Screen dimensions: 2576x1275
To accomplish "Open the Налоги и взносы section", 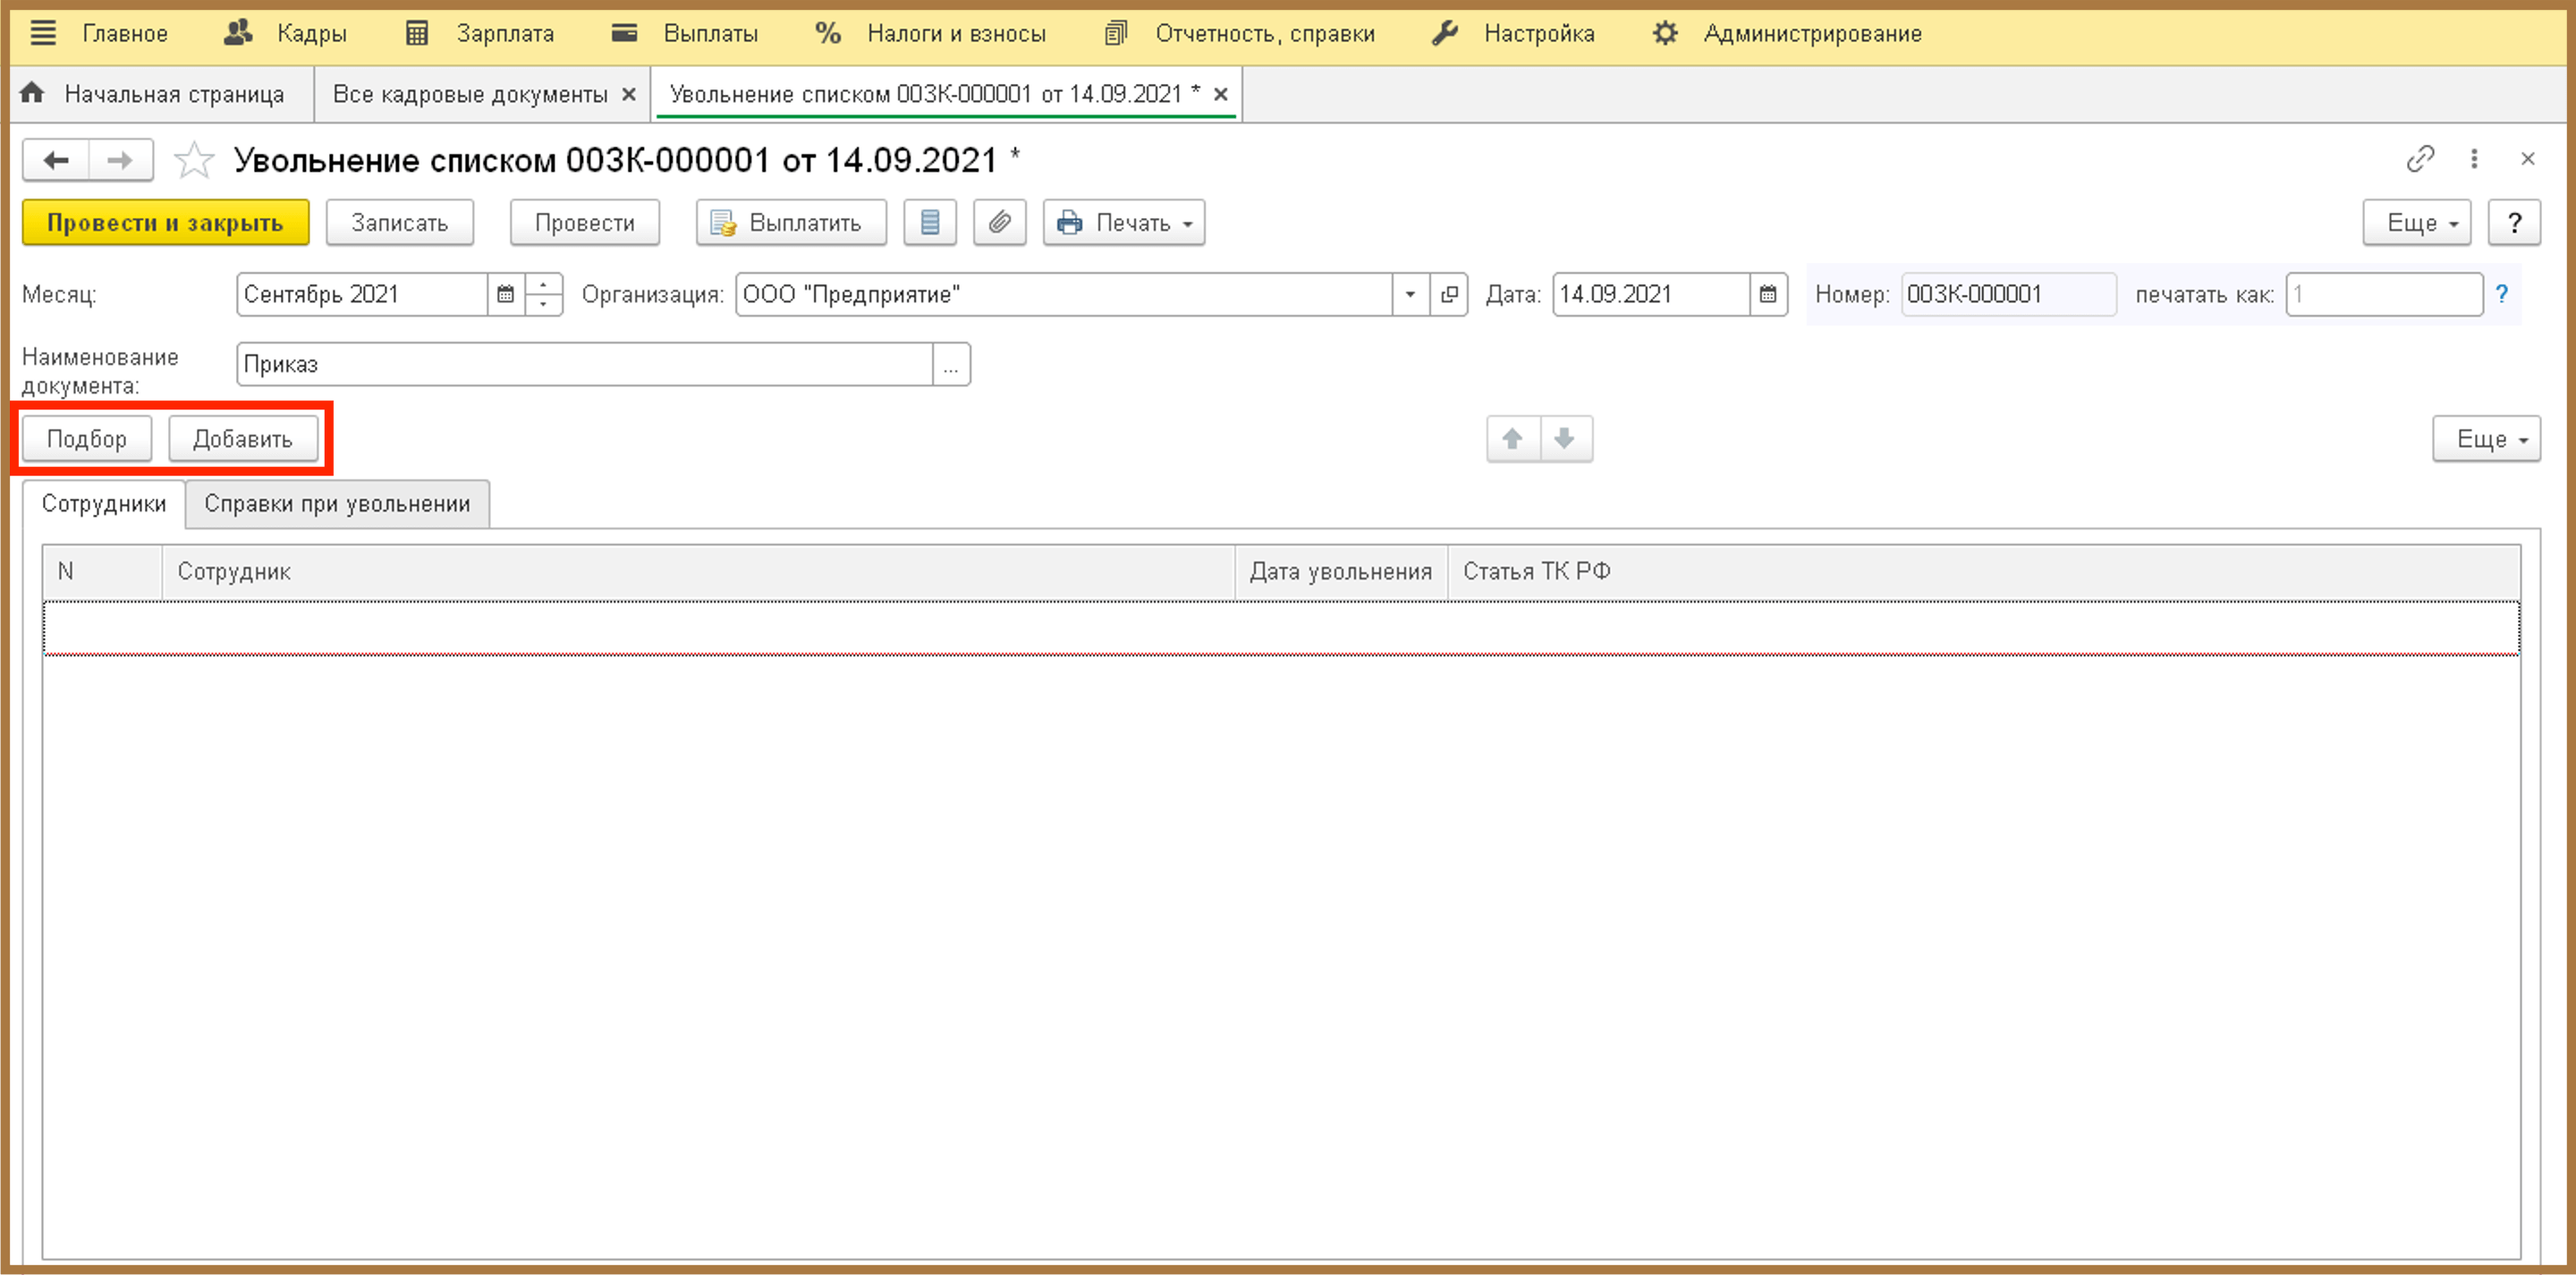I will tap(931, 33).
